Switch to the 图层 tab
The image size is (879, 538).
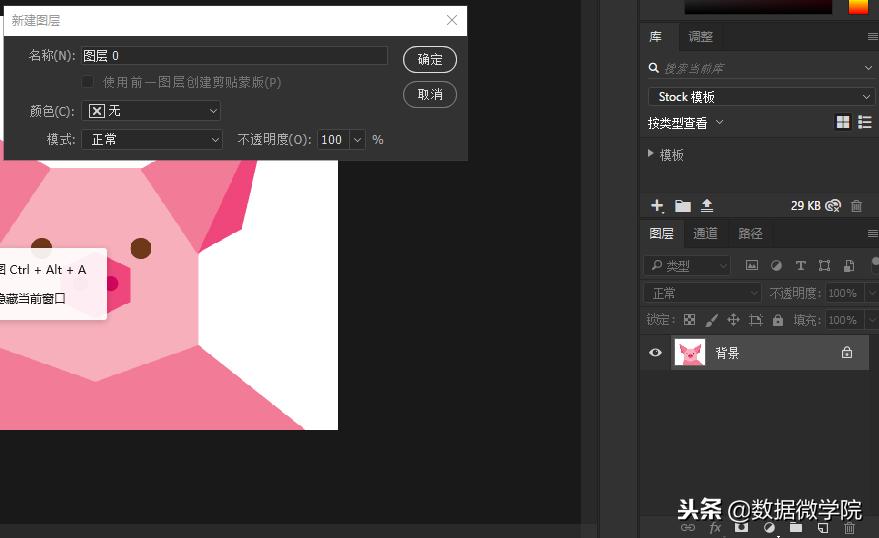[x=661, y=234]
